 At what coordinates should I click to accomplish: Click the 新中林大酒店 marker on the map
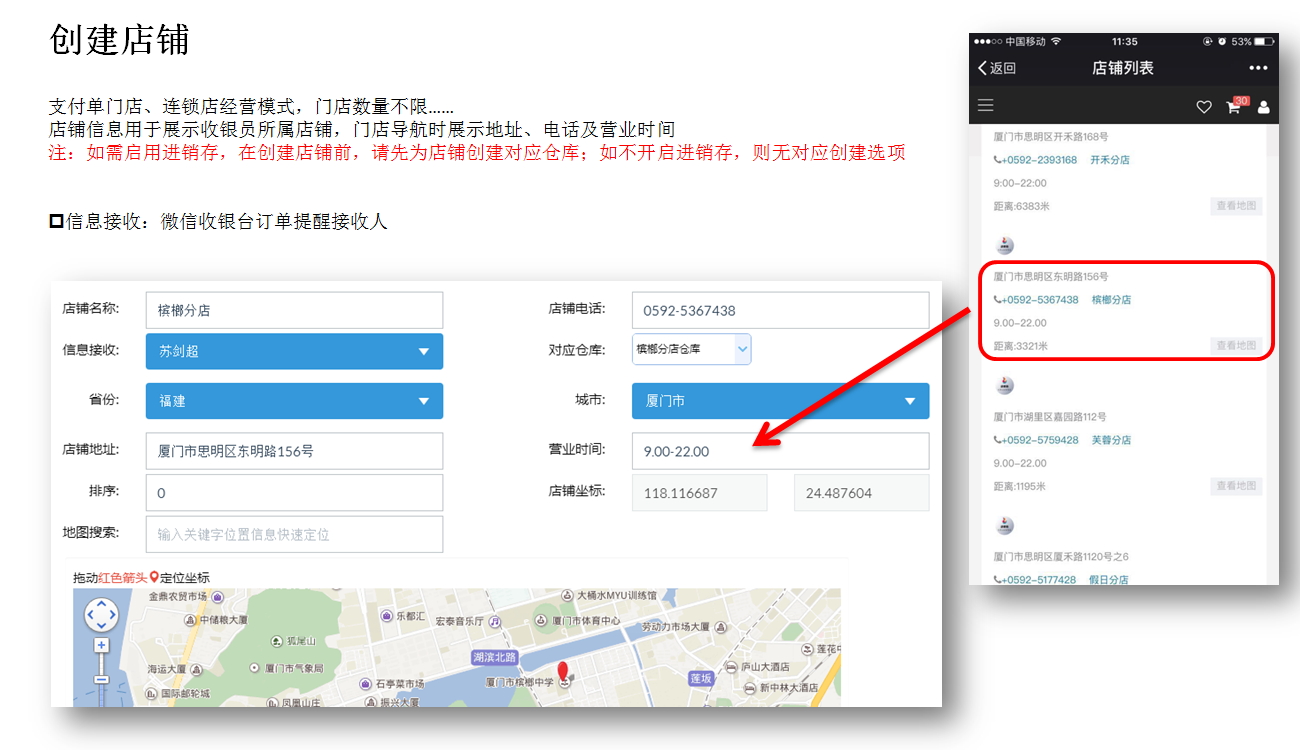[751, 688]
